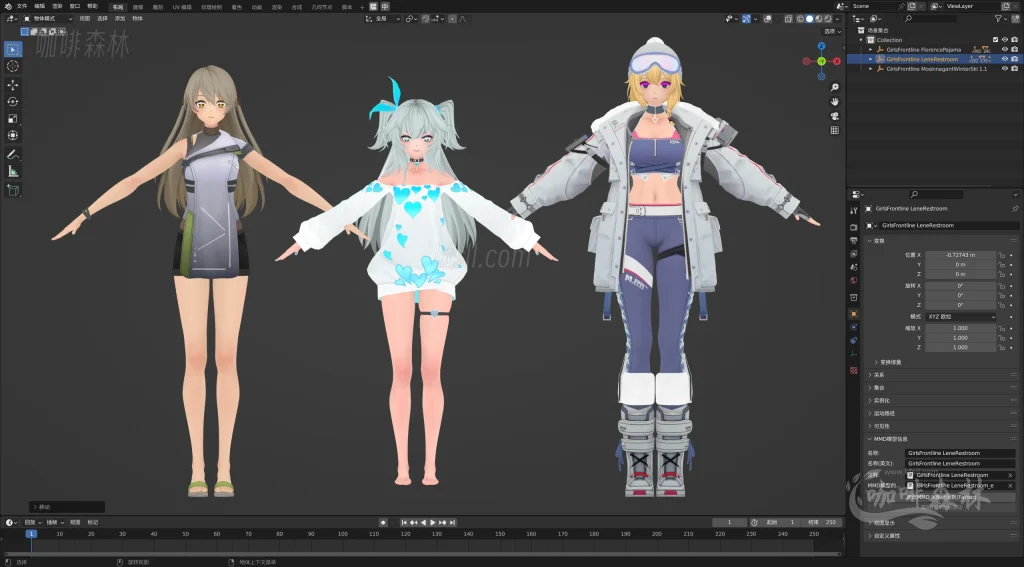Open the World properties tab
The image size is (1024, 567).
[x=854, y=280]
